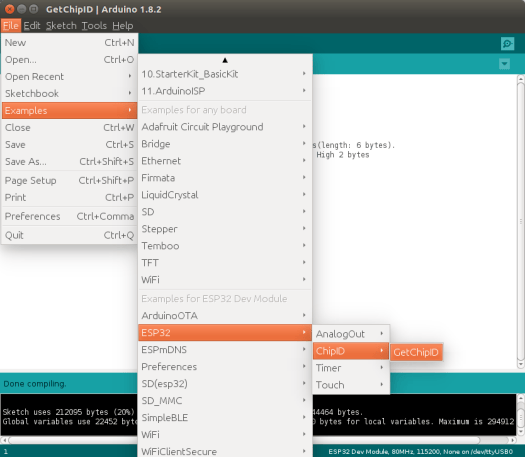Open the Serial Monitor magnifier icon
Viewport: 525px width, 457px height.
tap(507, 44)
